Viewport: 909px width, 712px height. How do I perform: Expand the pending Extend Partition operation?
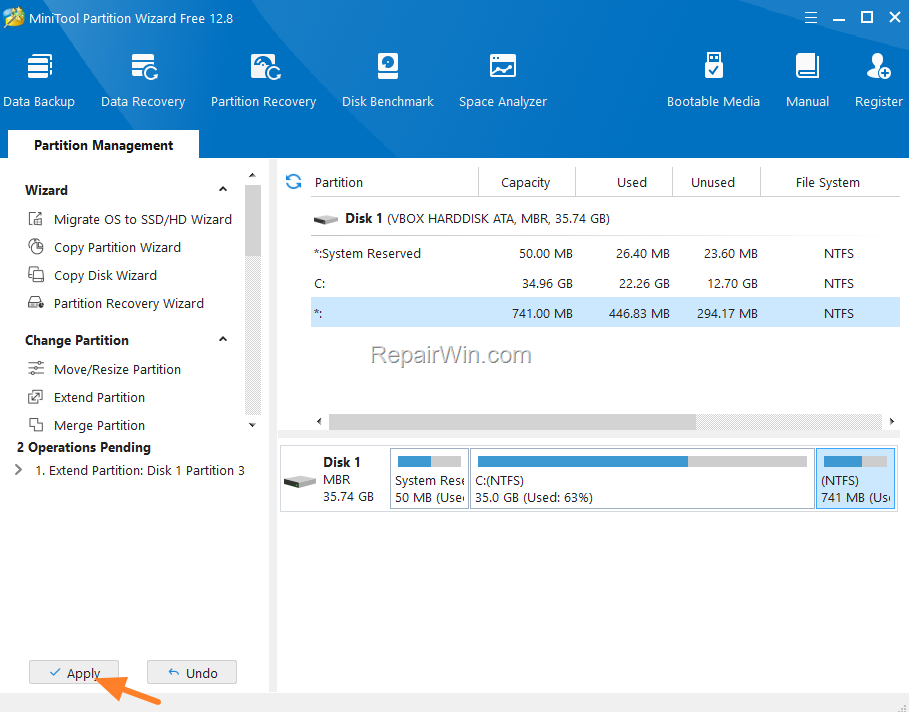click(x=19, y=470)
